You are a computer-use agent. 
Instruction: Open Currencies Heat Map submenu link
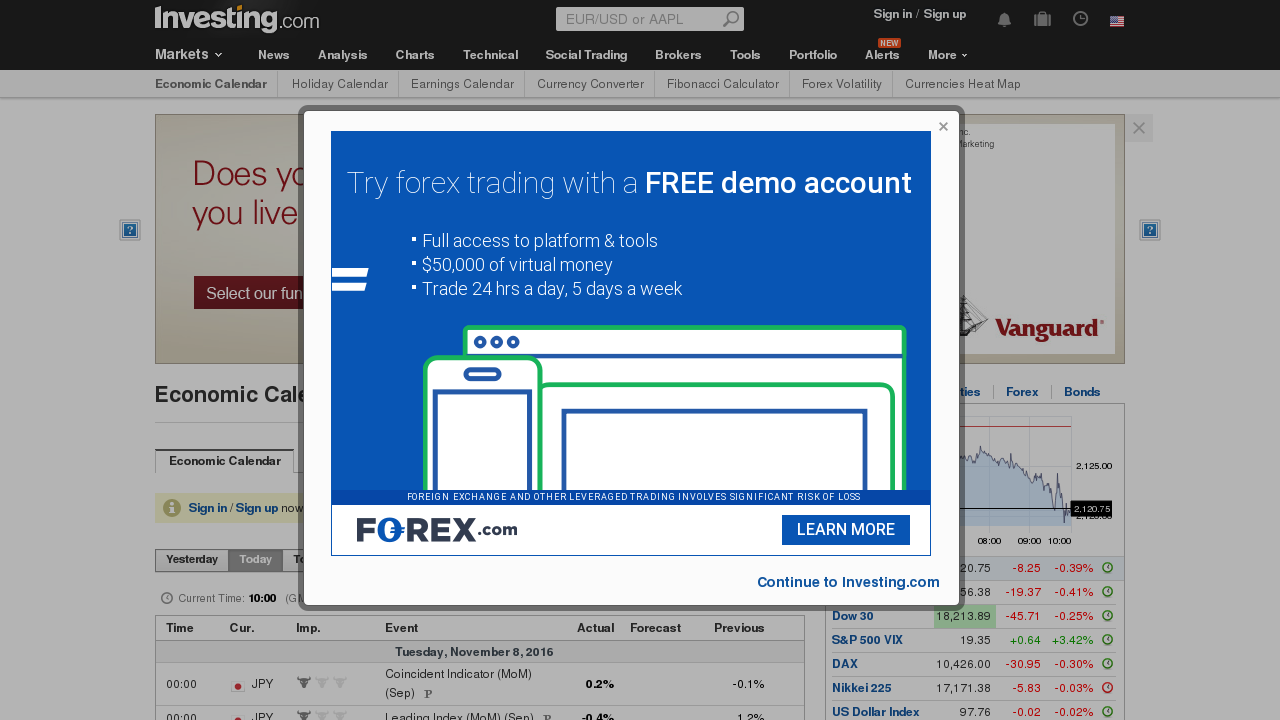963,84
